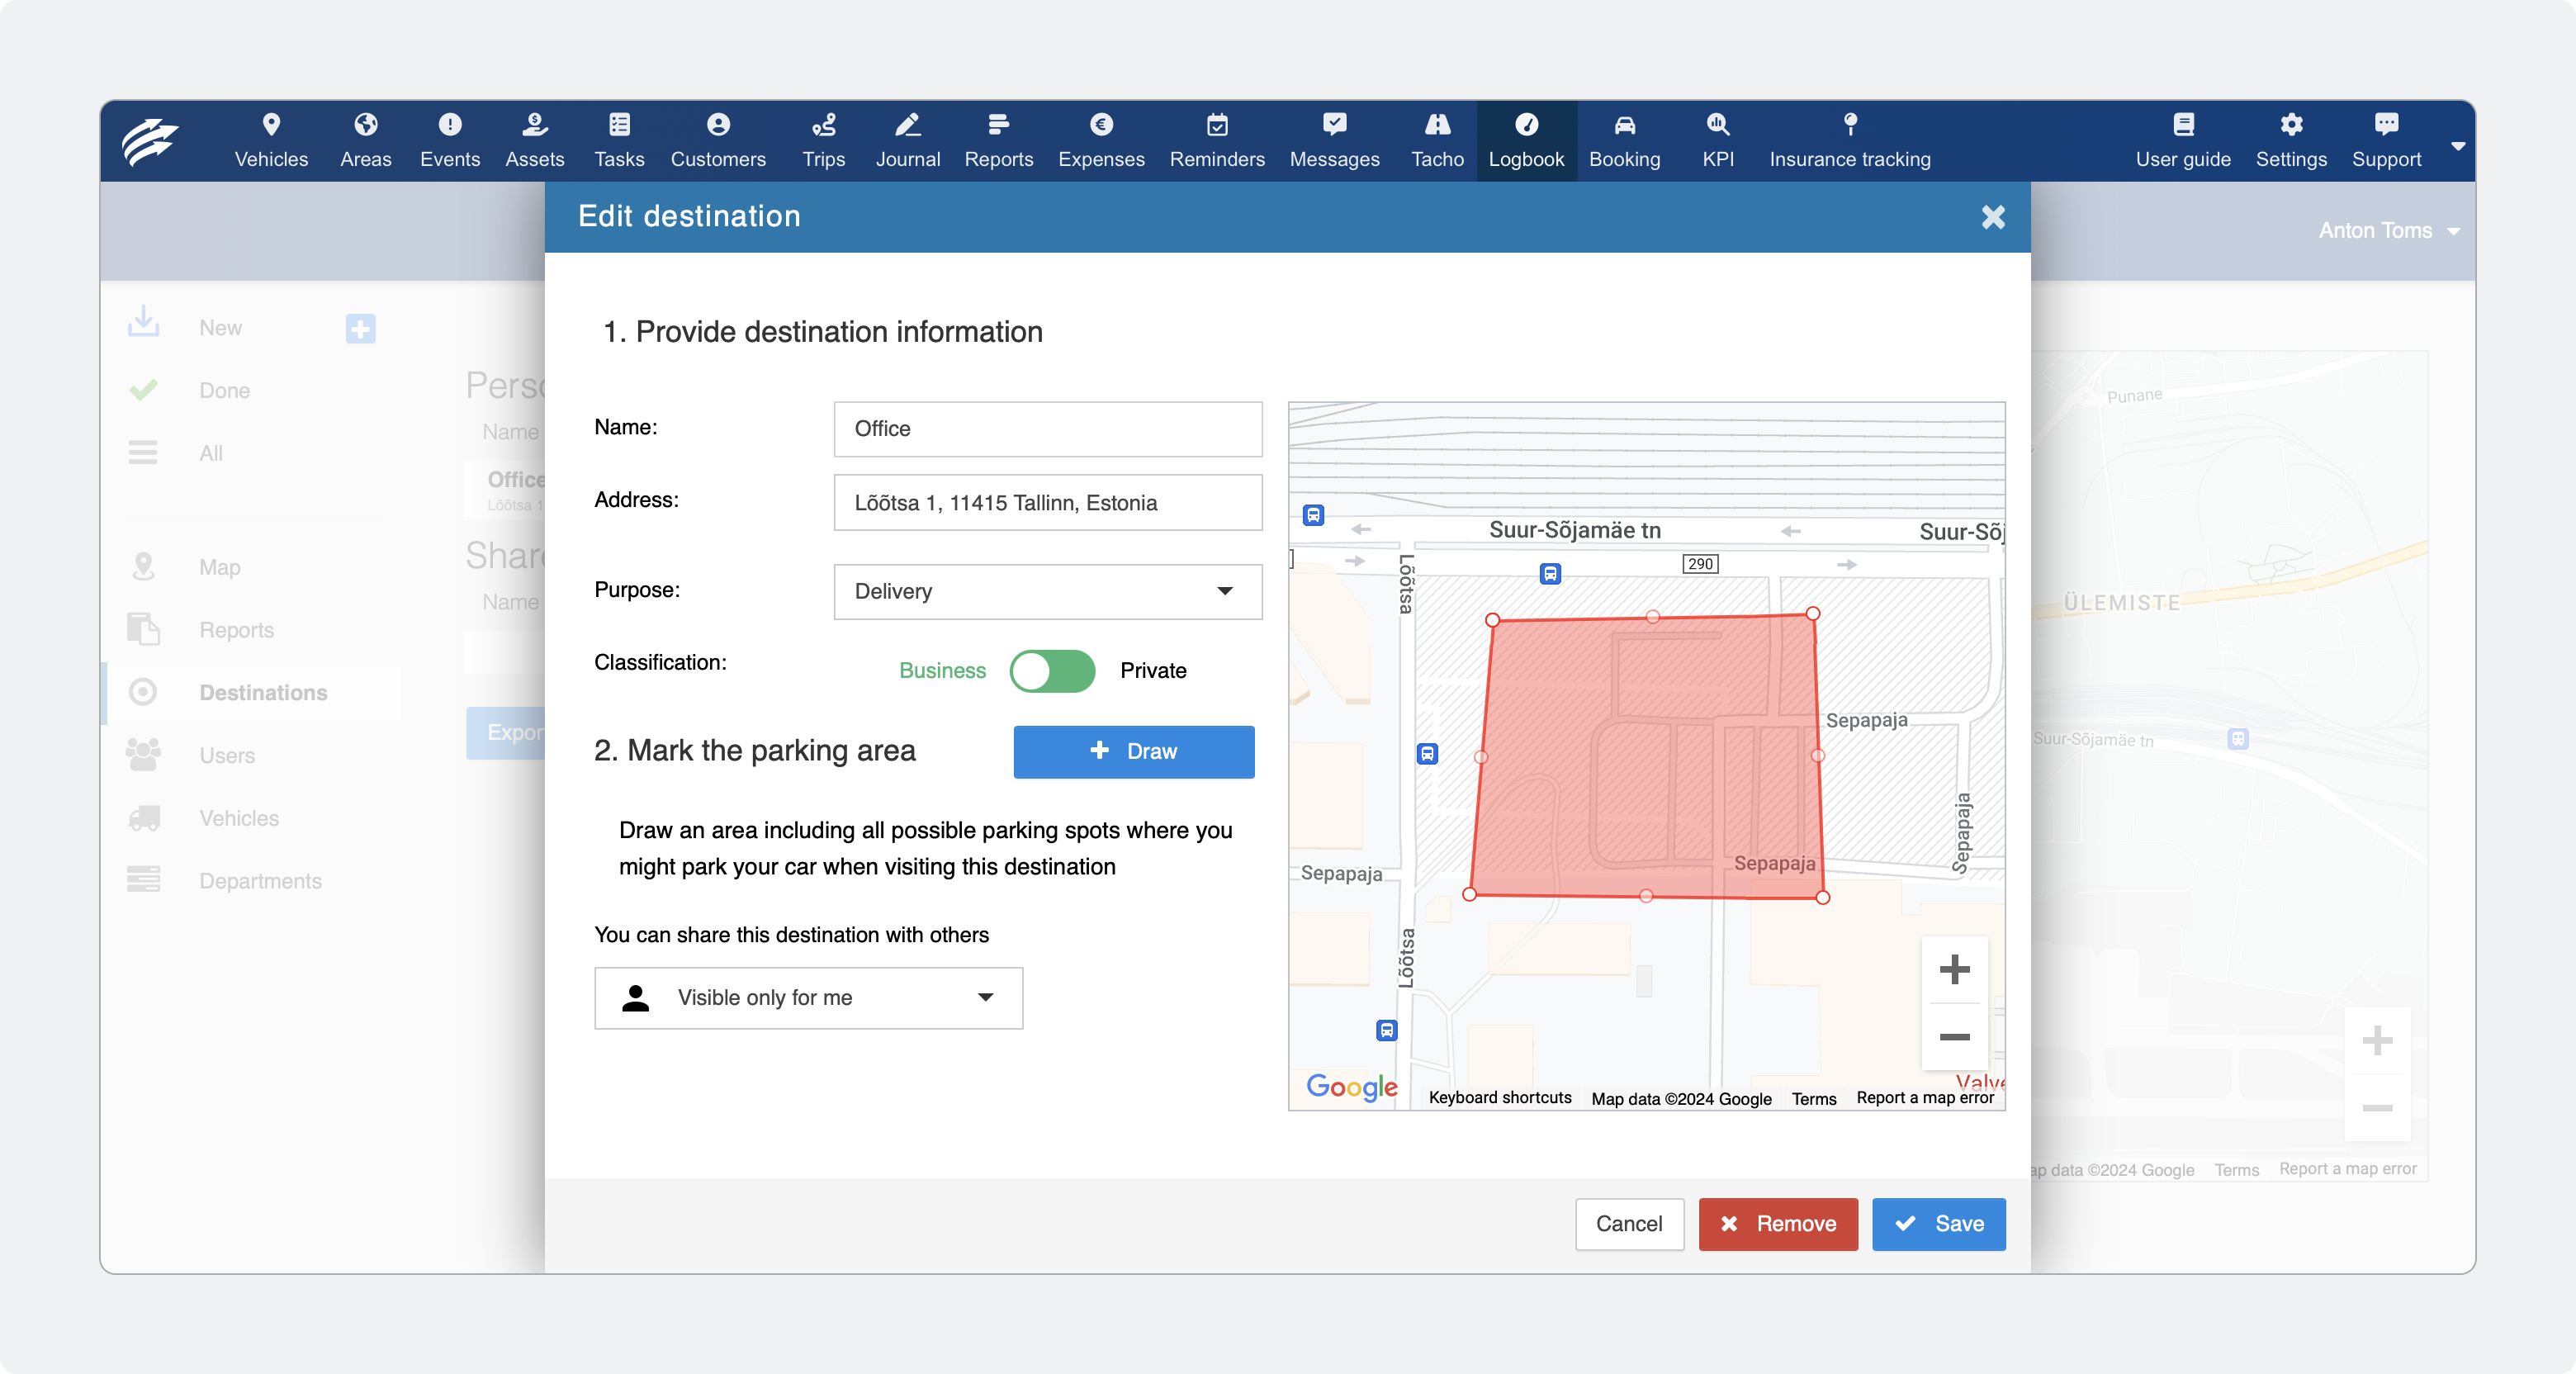Viewport: 2576px width, 1374px height.
Task: Close the Edit destination dialog
Action: (1993, 217)
